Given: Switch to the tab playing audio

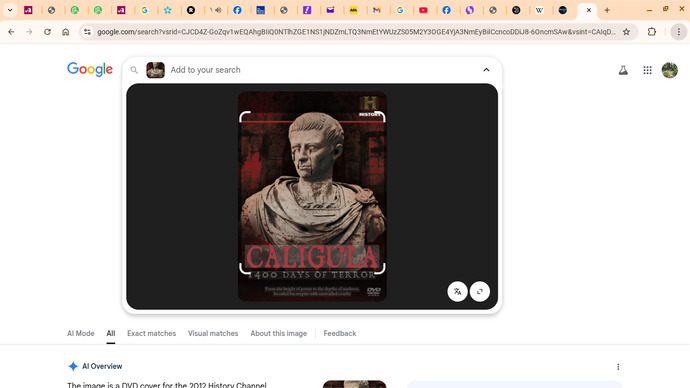Looking at the screenshot, I should tap(215, 10).
